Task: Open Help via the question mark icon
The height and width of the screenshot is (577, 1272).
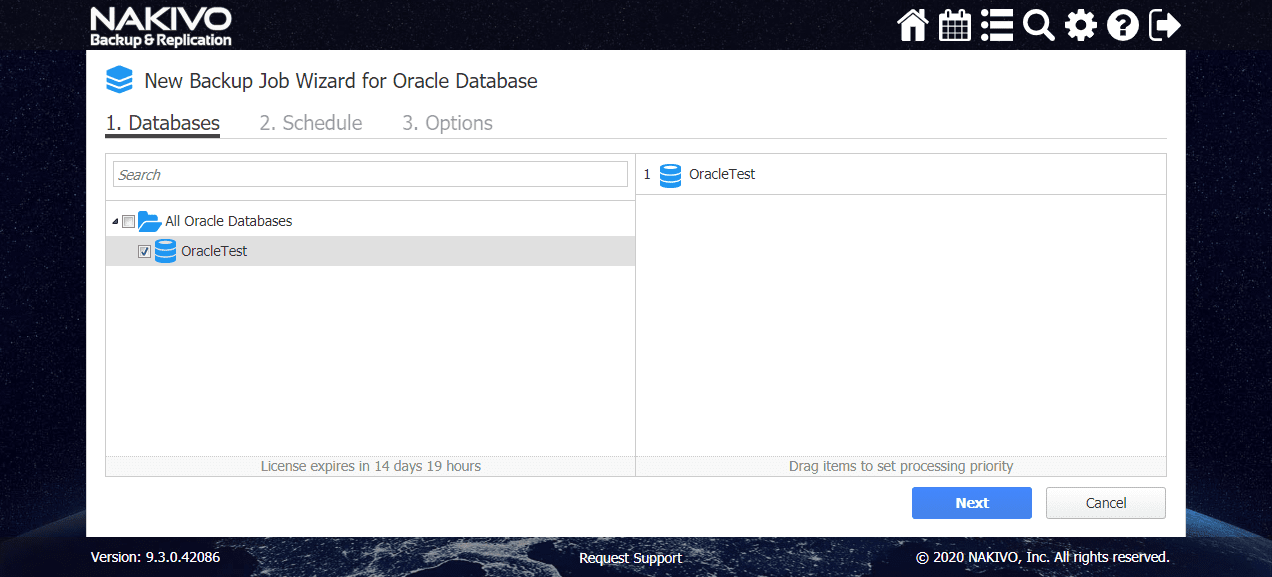Action: [1122, 25]
